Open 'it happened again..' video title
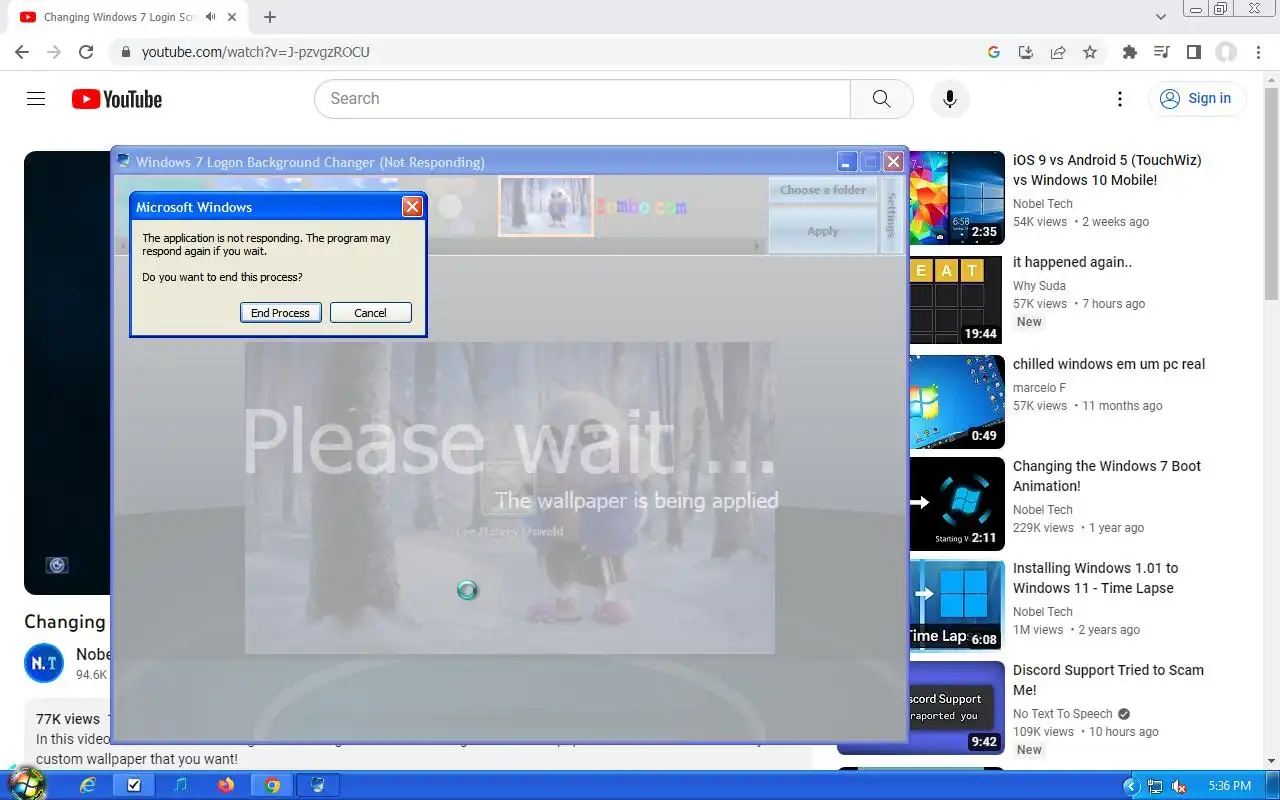 (1072, 262)
